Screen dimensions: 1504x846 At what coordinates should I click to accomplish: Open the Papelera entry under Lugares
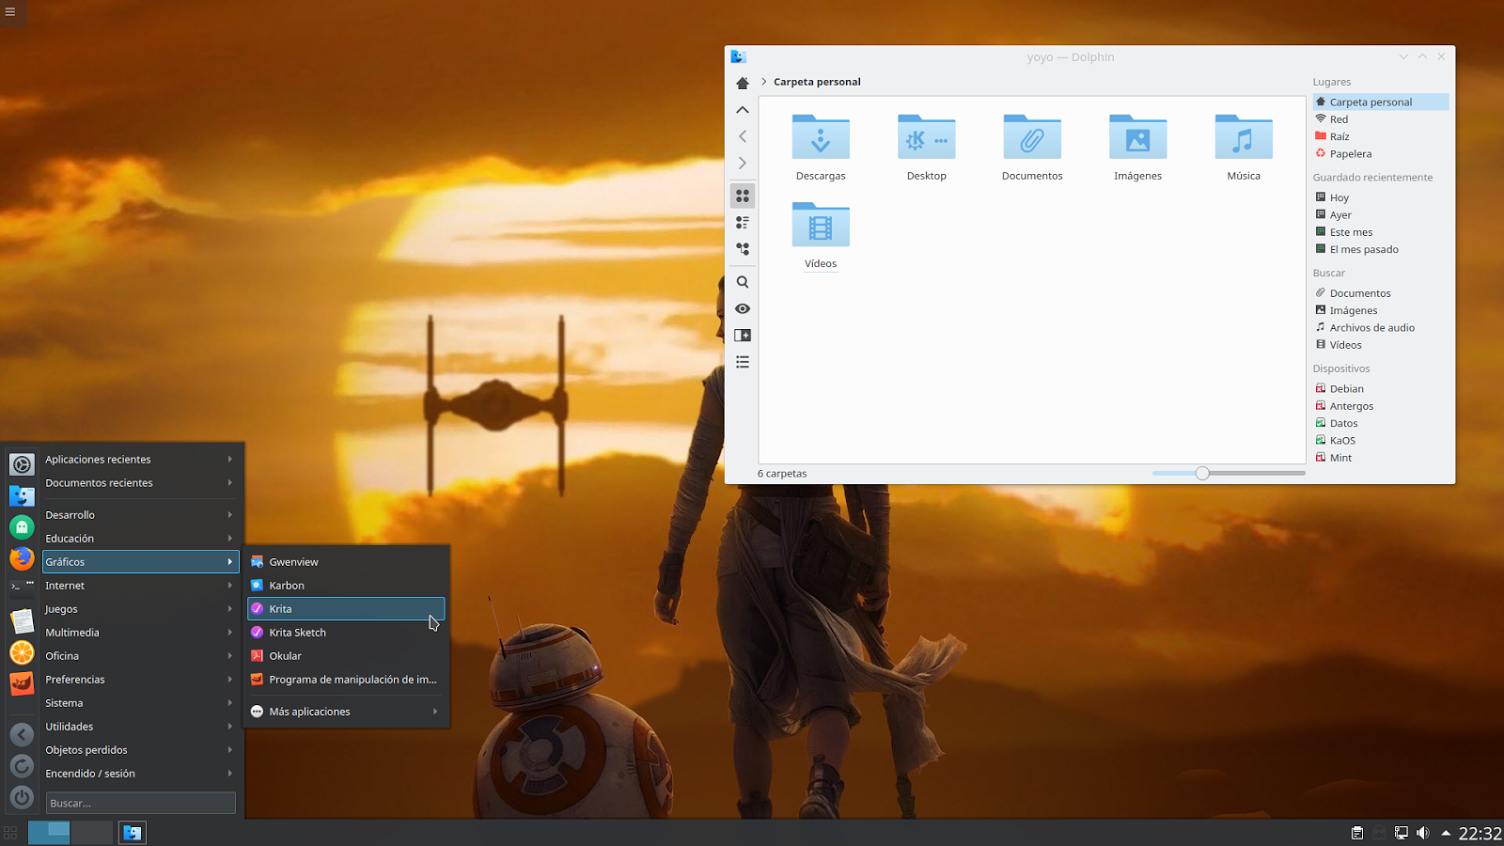pos(1349,153)
